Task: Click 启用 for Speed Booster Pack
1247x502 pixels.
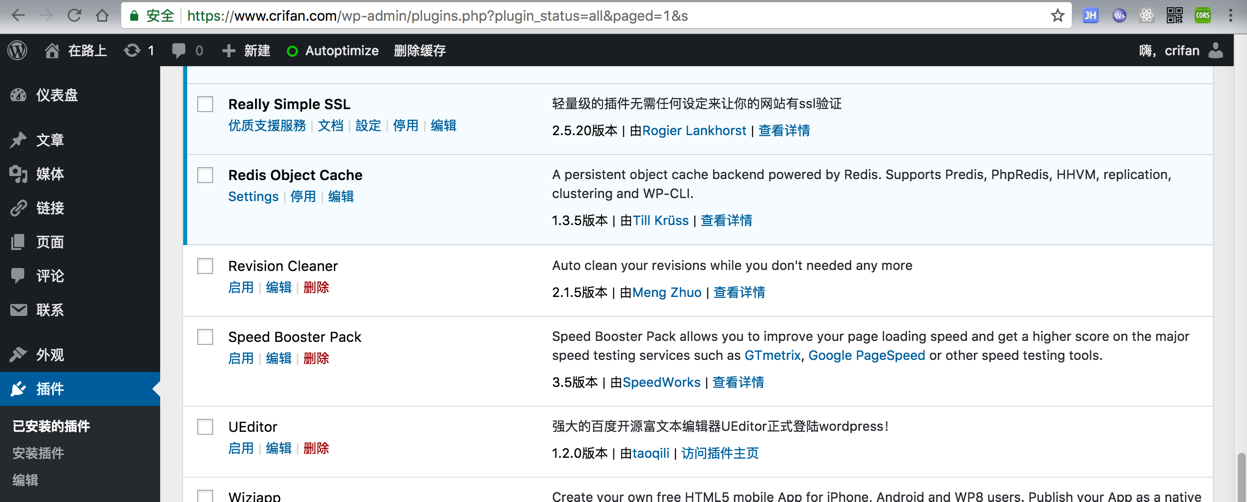Action: click(241, 359)
